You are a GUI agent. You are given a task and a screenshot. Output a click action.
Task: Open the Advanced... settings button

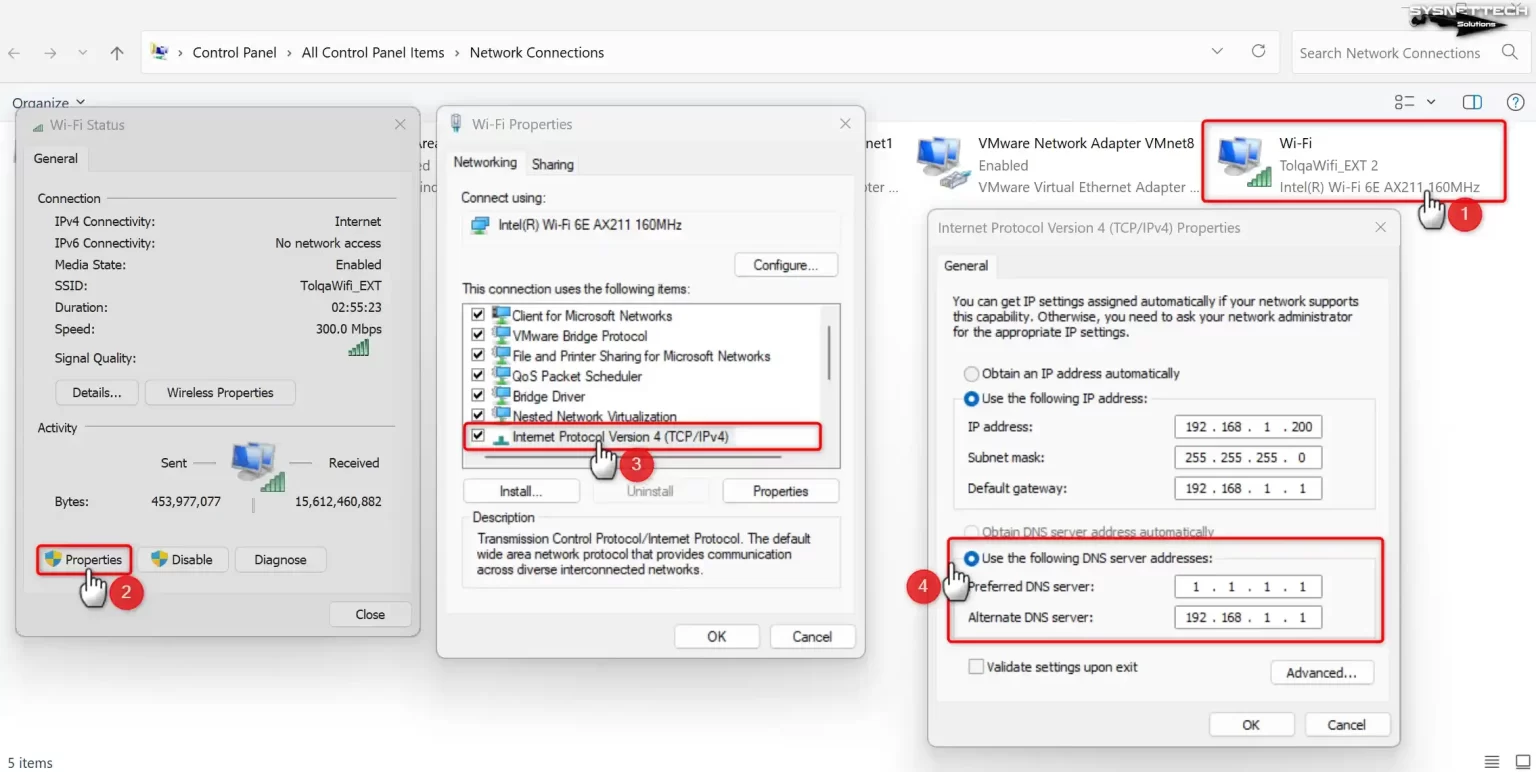click(1321, 673)
